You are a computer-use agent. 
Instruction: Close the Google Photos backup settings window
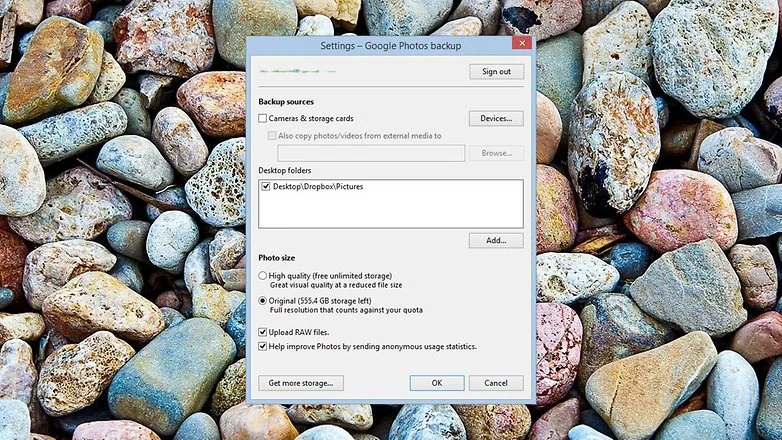(x=522, y=43)
